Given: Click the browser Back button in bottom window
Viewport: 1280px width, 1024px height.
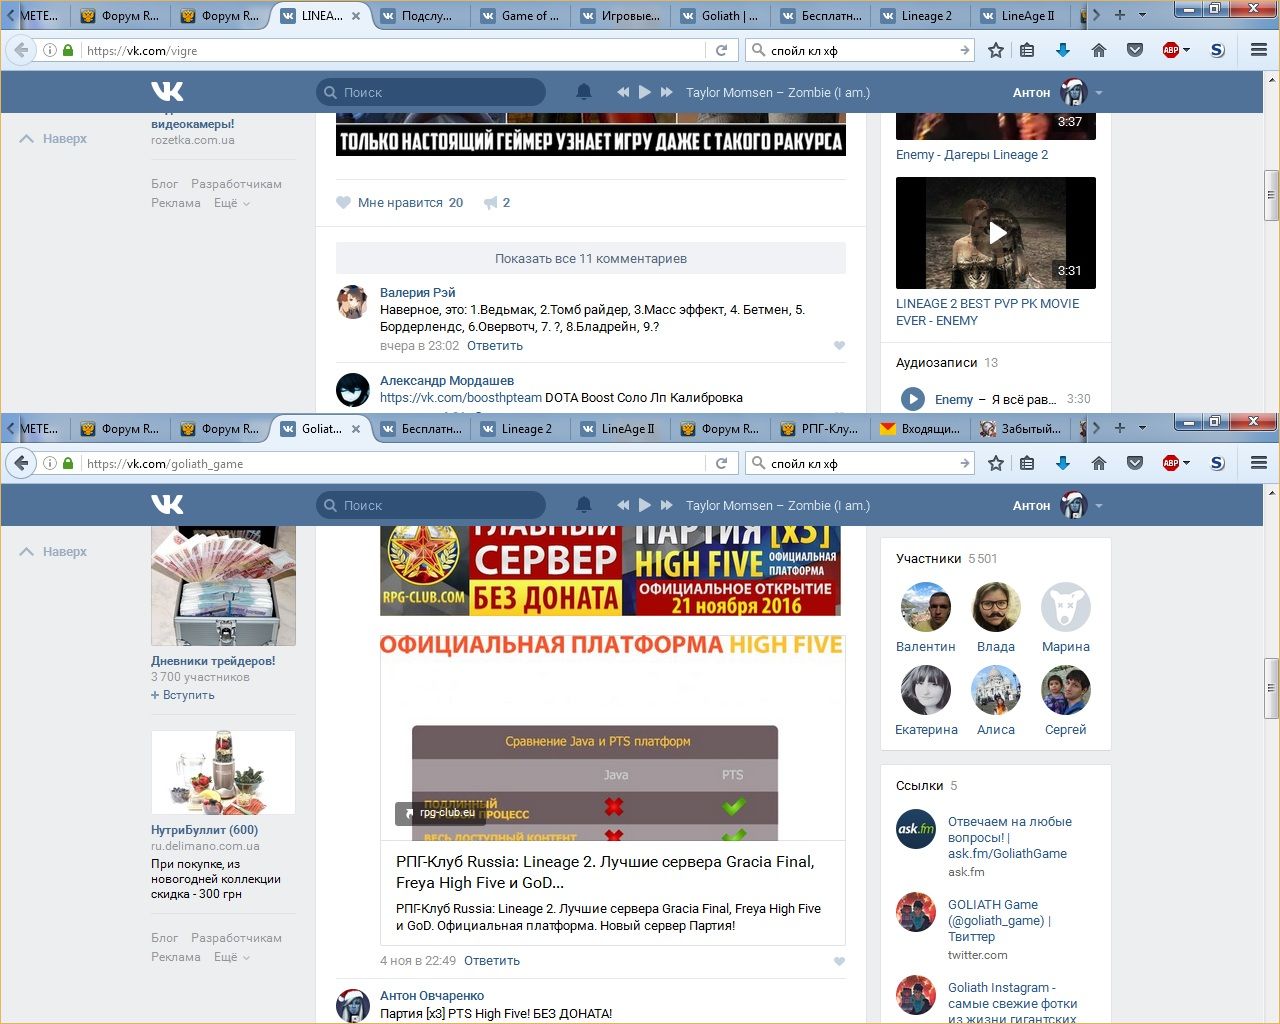Looking at the screenshot, I should tap(21, 463).
